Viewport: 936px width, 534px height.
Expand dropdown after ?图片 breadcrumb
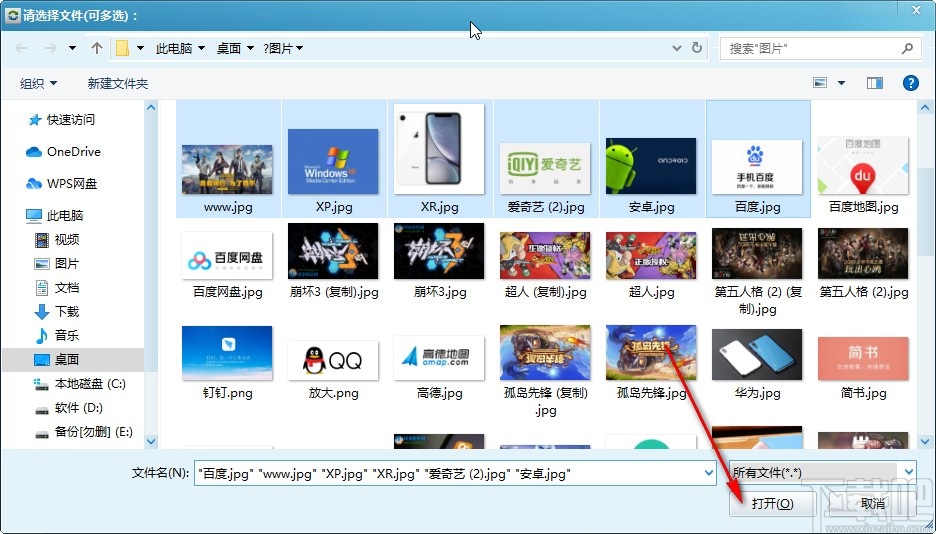(299, 48)
